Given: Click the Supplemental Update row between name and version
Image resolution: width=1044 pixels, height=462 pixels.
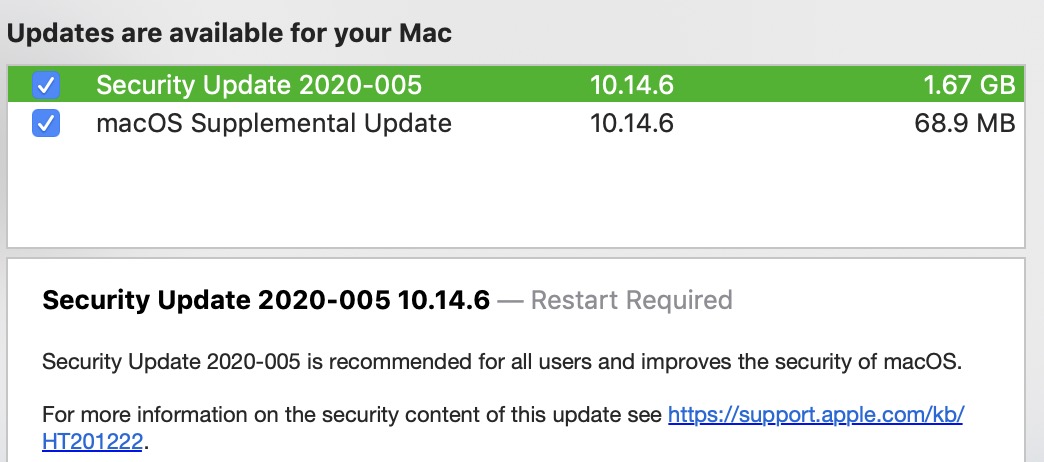Looking at the screenshot, I should pyautogui.click(x=520, y=124).
